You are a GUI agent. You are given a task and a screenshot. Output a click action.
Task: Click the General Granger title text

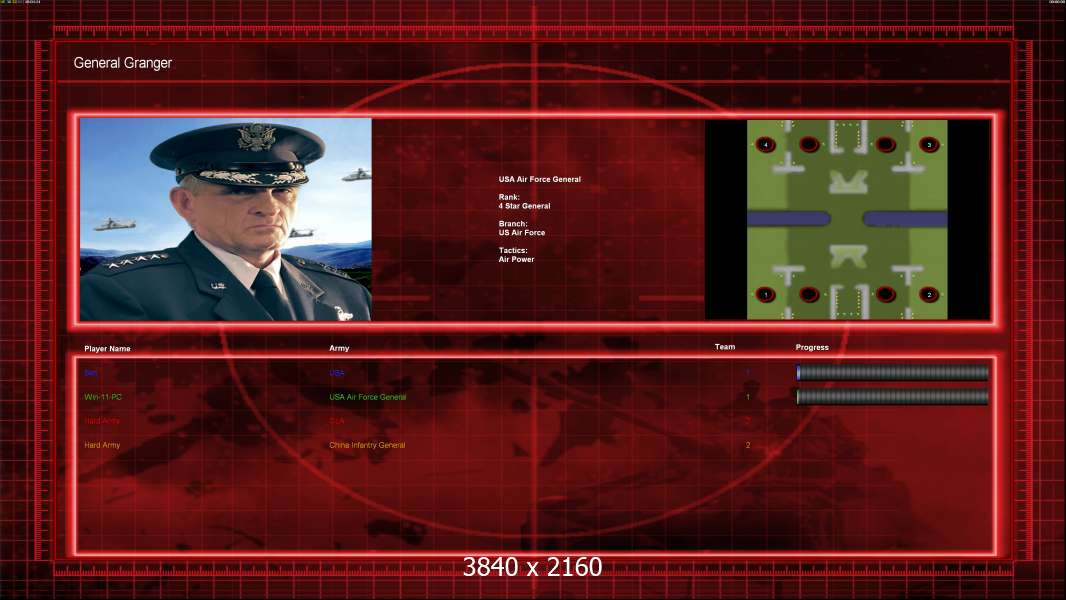(x=122, y=63)
